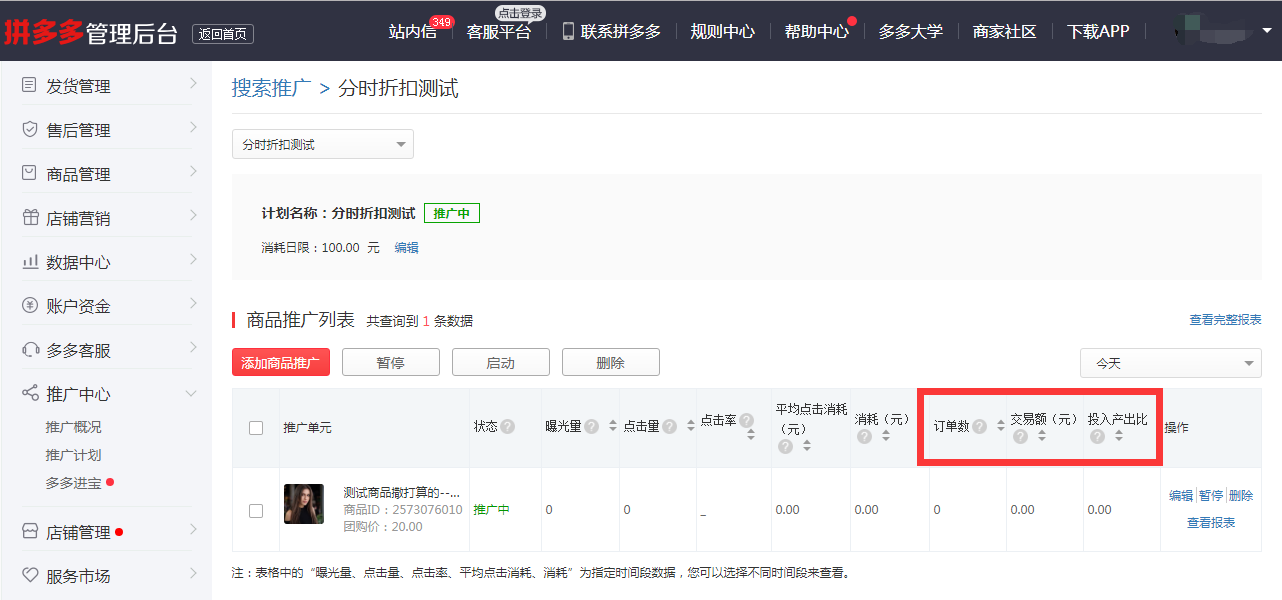Click the help icon next to 曝光量
The width and height of the screenshot is (1282, 600).
pyautogui.click(x=592, y=427)
